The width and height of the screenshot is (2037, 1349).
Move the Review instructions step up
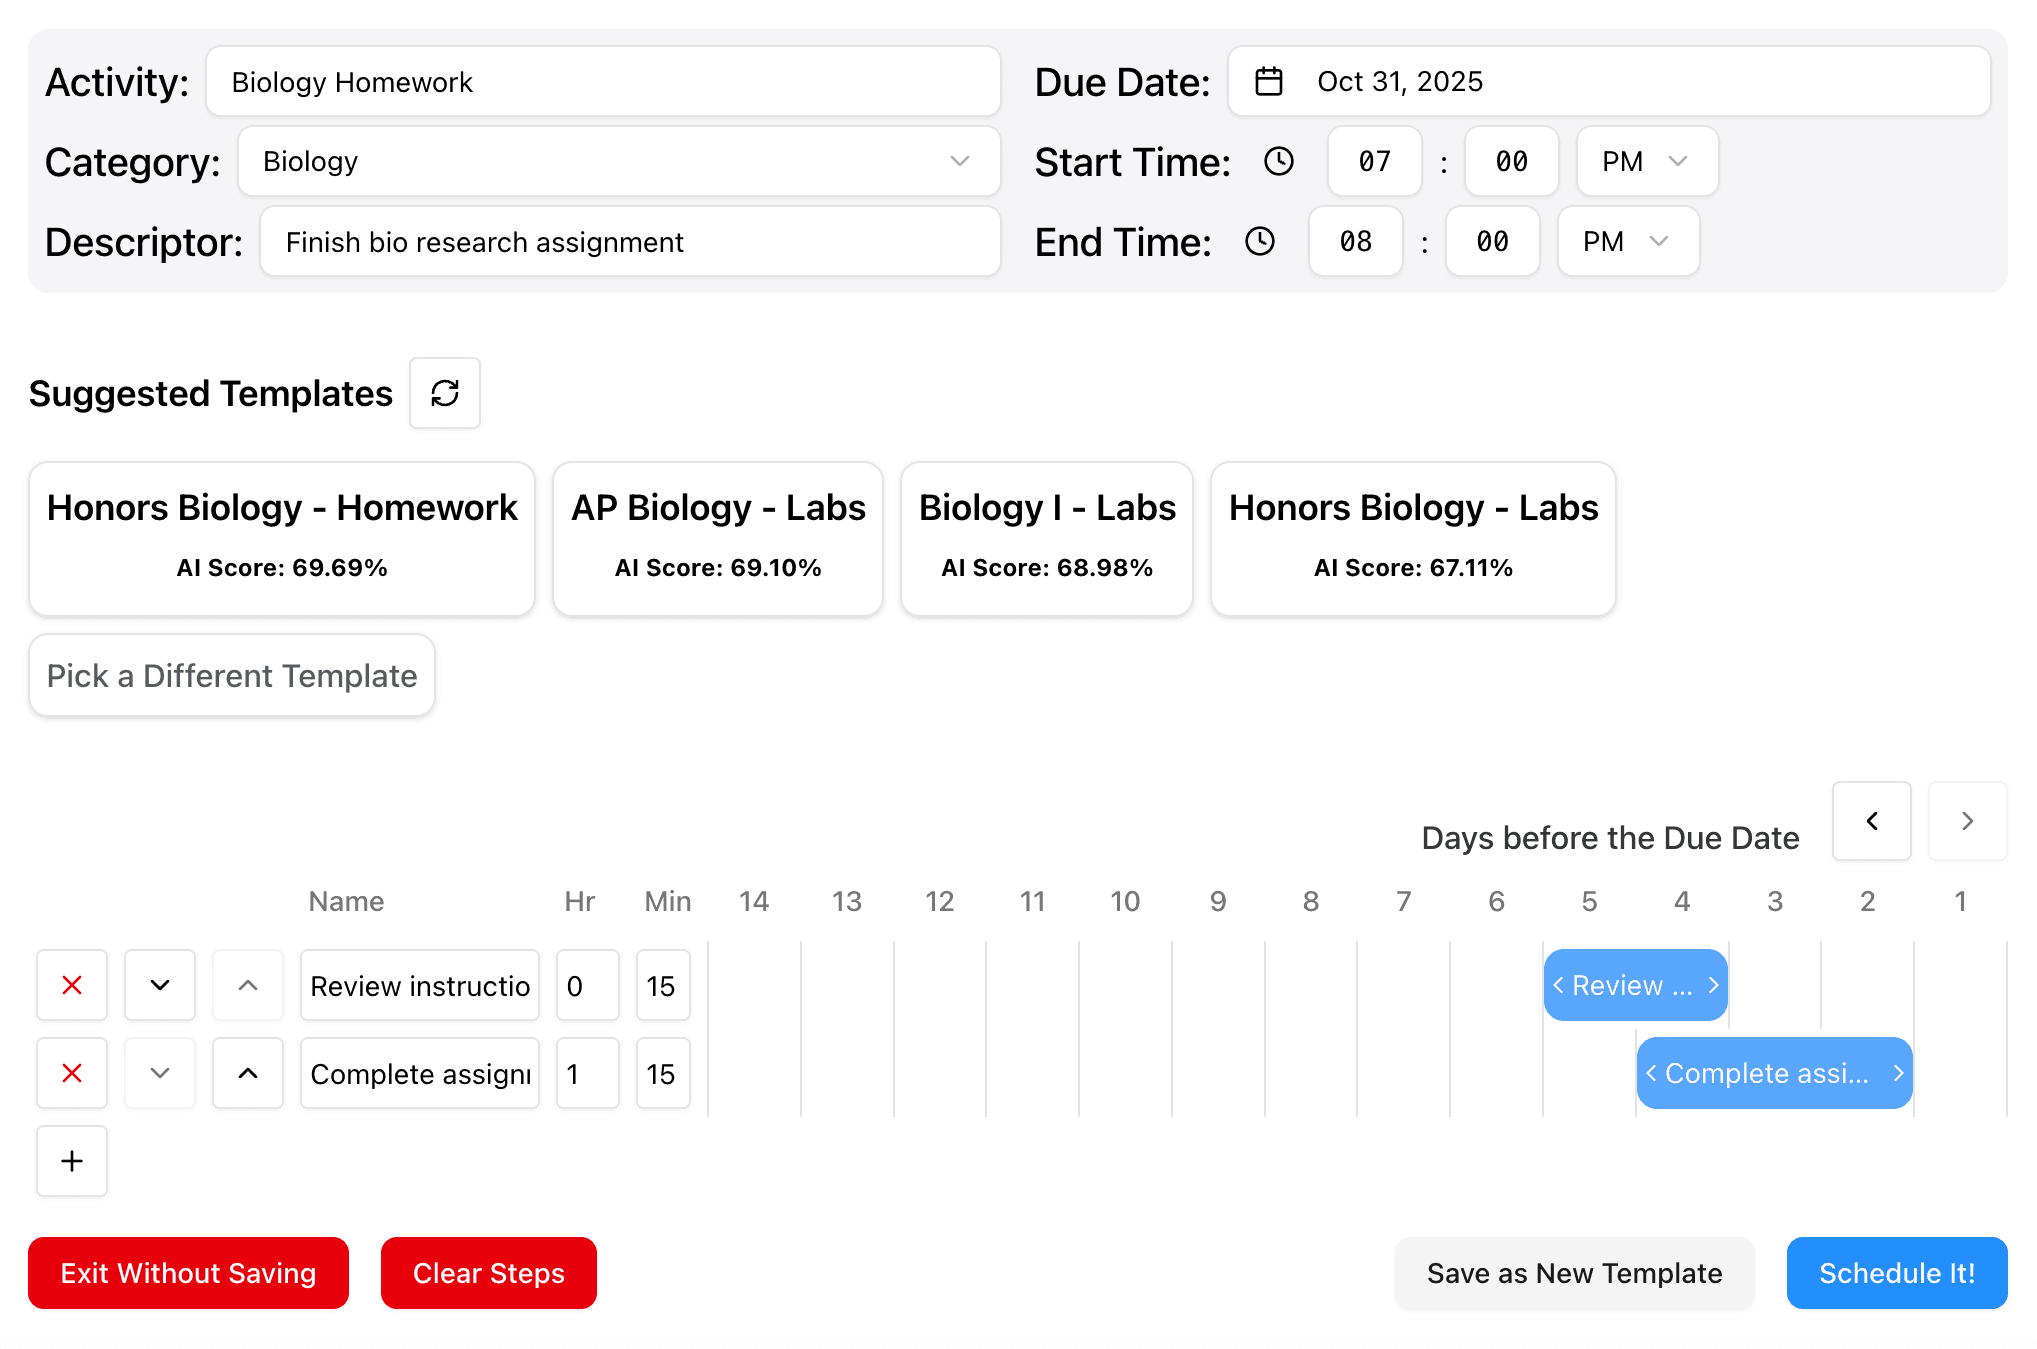[x=247, y=985]
